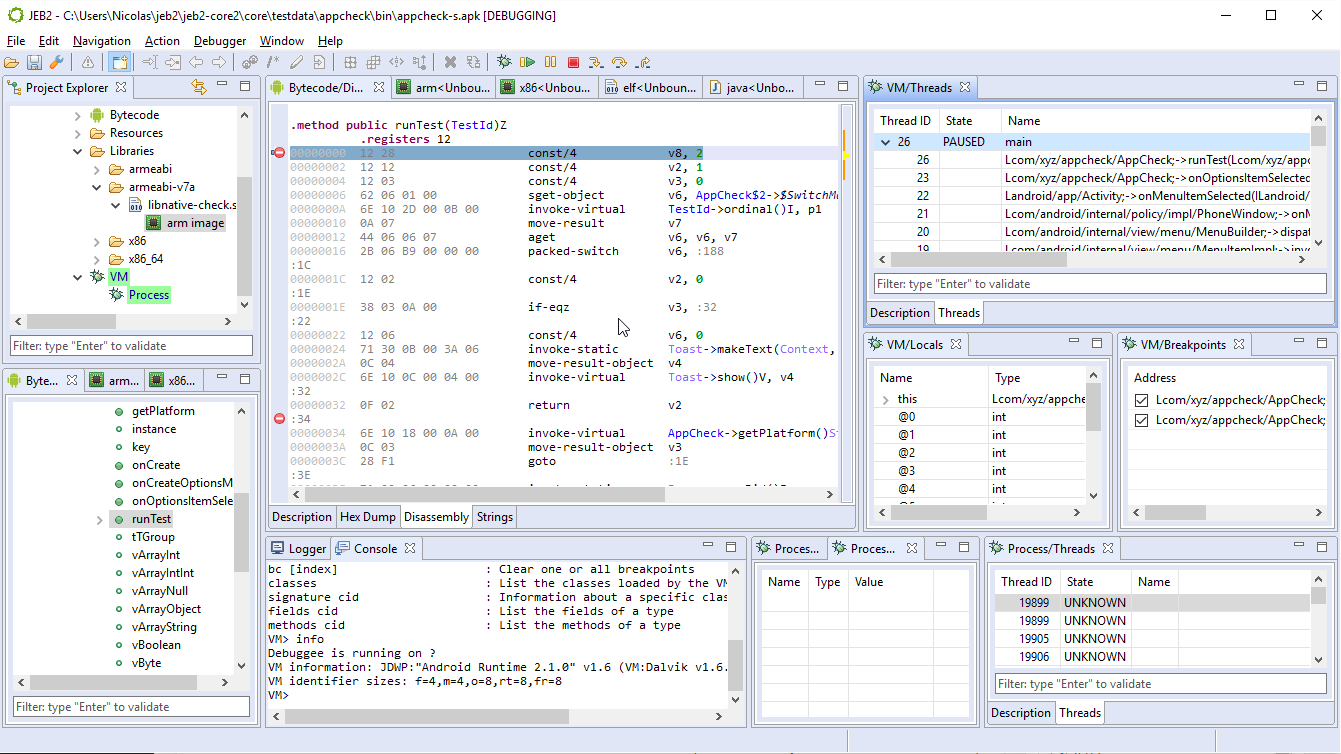
Task: Expand the Bytecode node in Project Explorer
Action: pyautogui.click(x=78, y=116)
